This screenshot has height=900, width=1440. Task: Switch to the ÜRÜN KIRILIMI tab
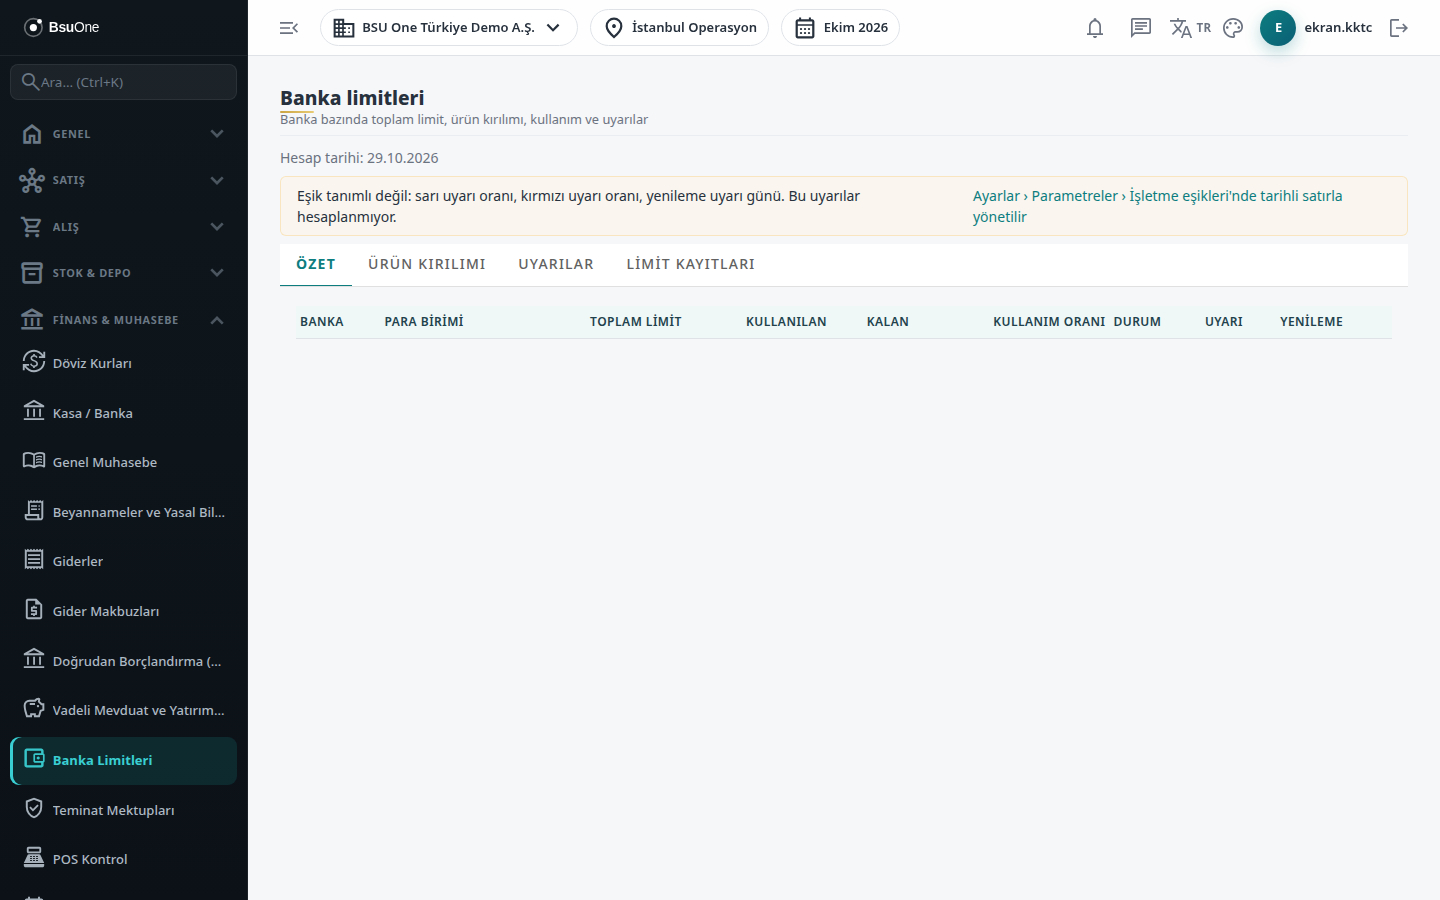427,264
